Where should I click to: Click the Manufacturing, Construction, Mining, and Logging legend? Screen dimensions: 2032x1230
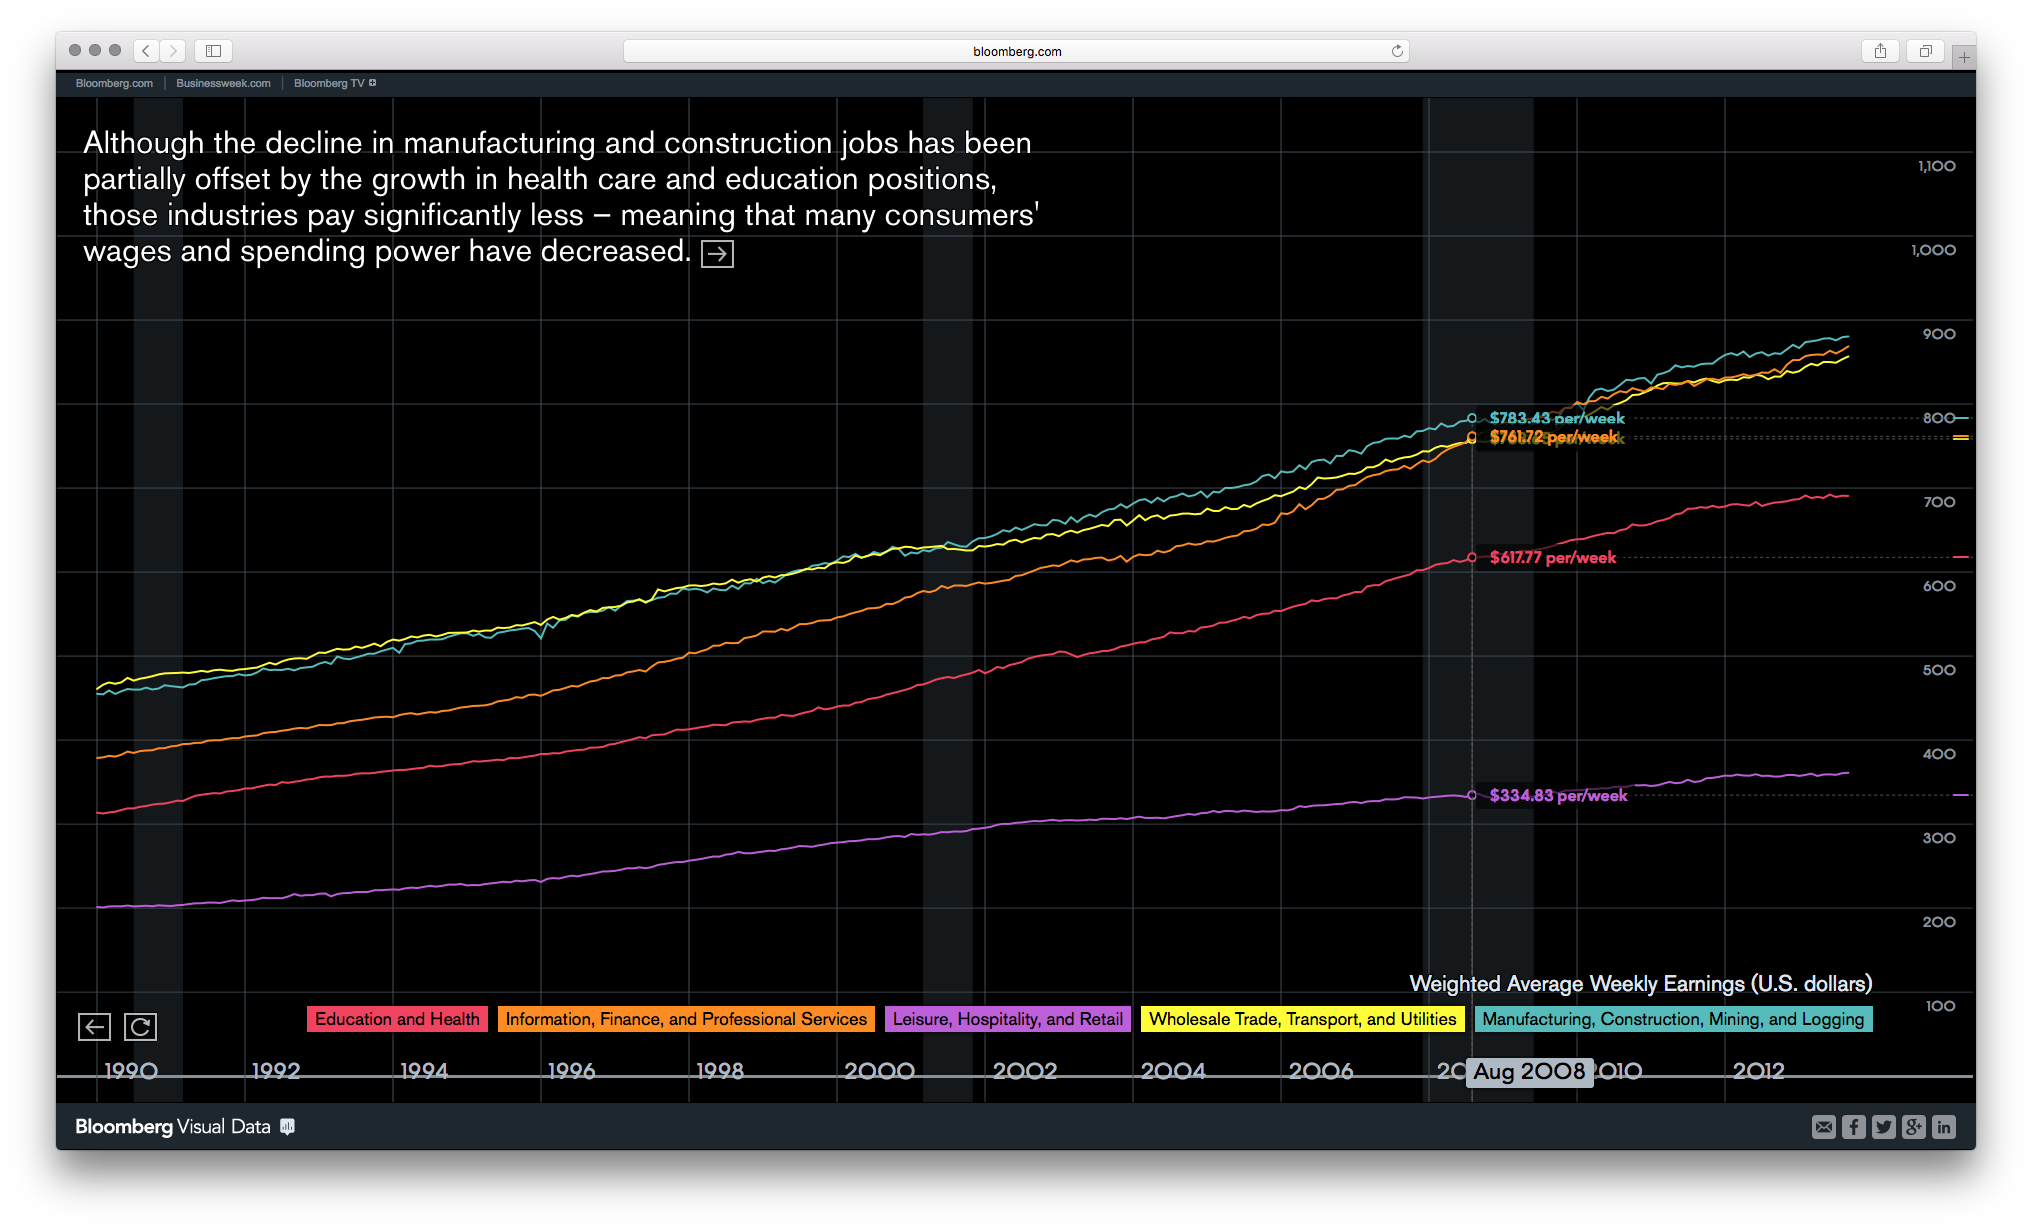(1673, 1019)
